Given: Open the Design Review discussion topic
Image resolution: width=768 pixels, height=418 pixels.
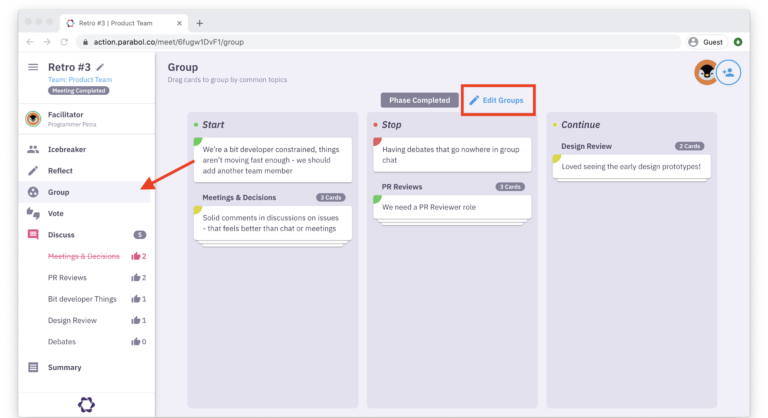Looking at the screenshot, I should tap(74, 320).
